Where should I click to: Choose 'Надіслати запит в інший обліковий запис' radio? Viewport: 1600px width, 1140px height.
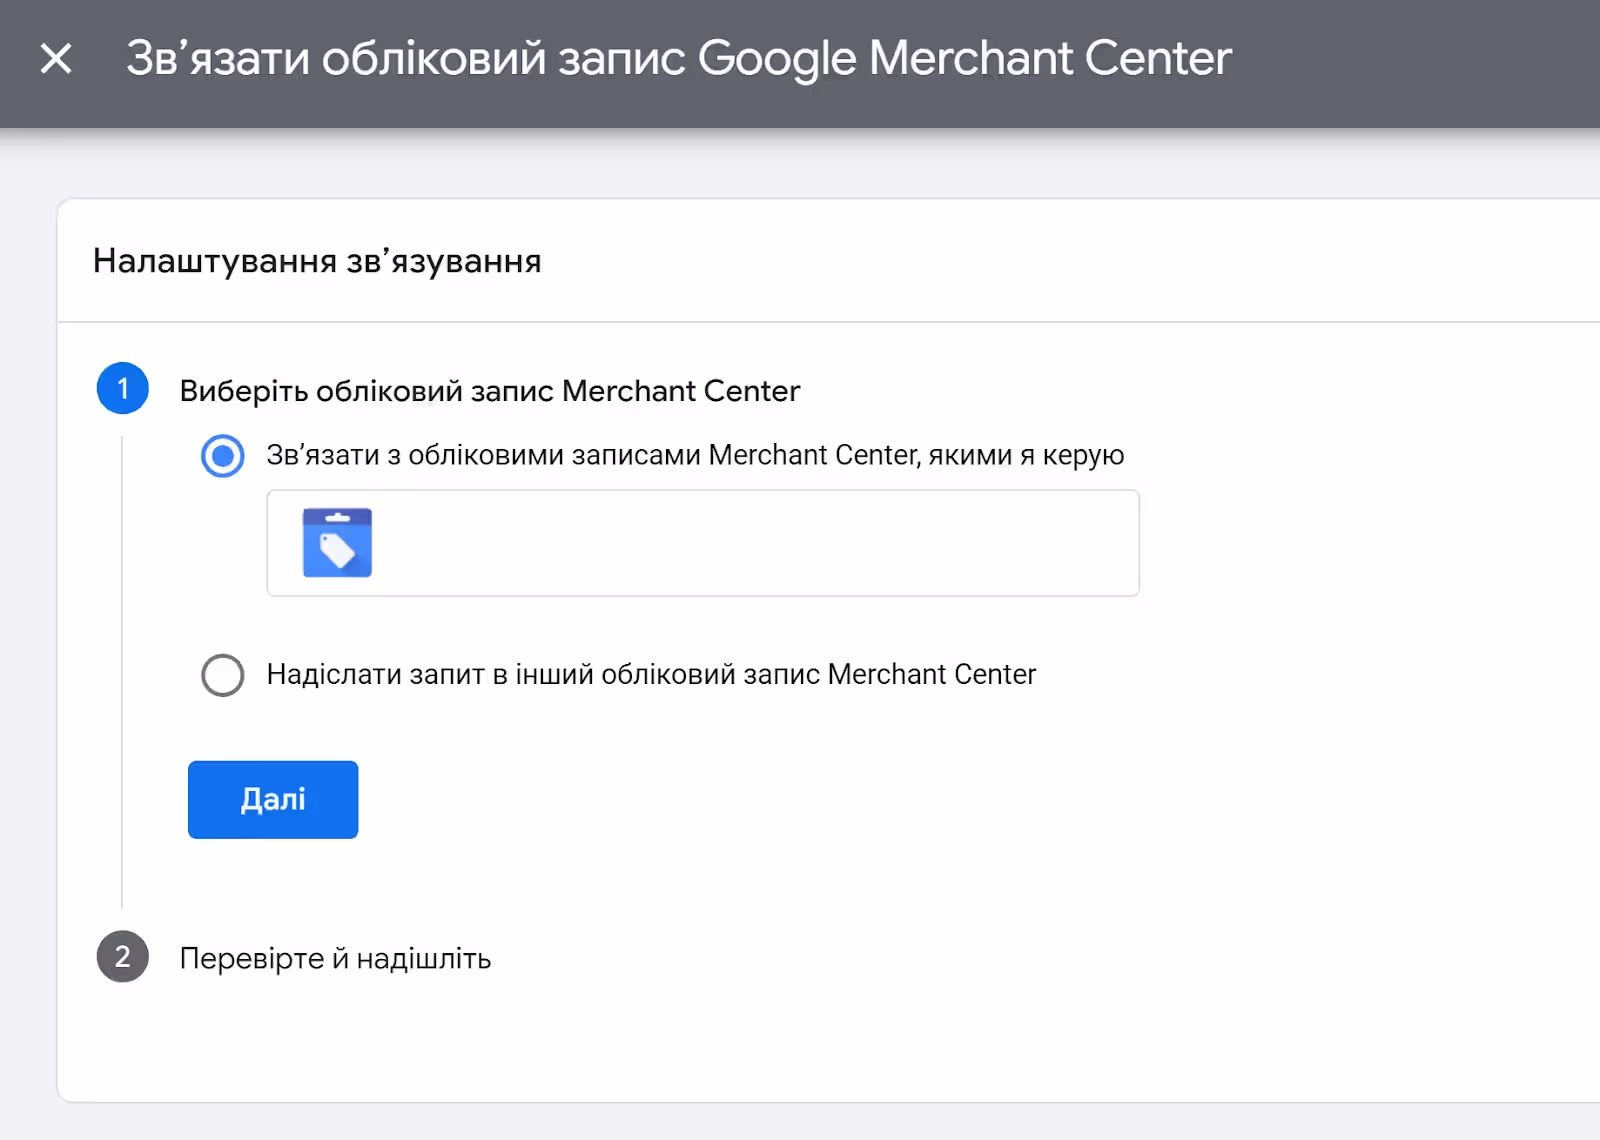click(x=222, y=675)
